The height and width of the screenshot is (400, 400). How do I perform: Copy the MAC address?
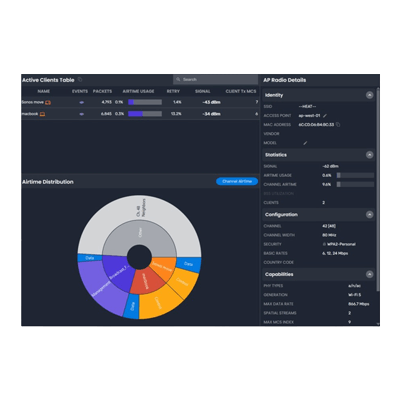point(338,125)
